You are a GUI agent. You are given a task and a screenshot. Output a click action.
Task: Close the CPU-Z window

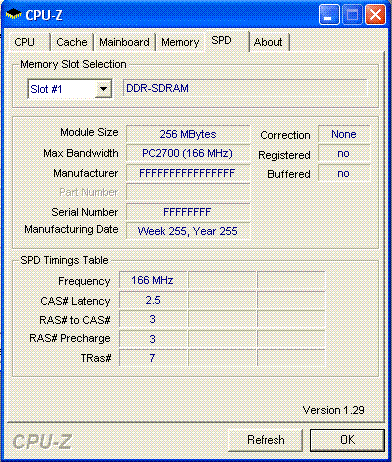375,15
